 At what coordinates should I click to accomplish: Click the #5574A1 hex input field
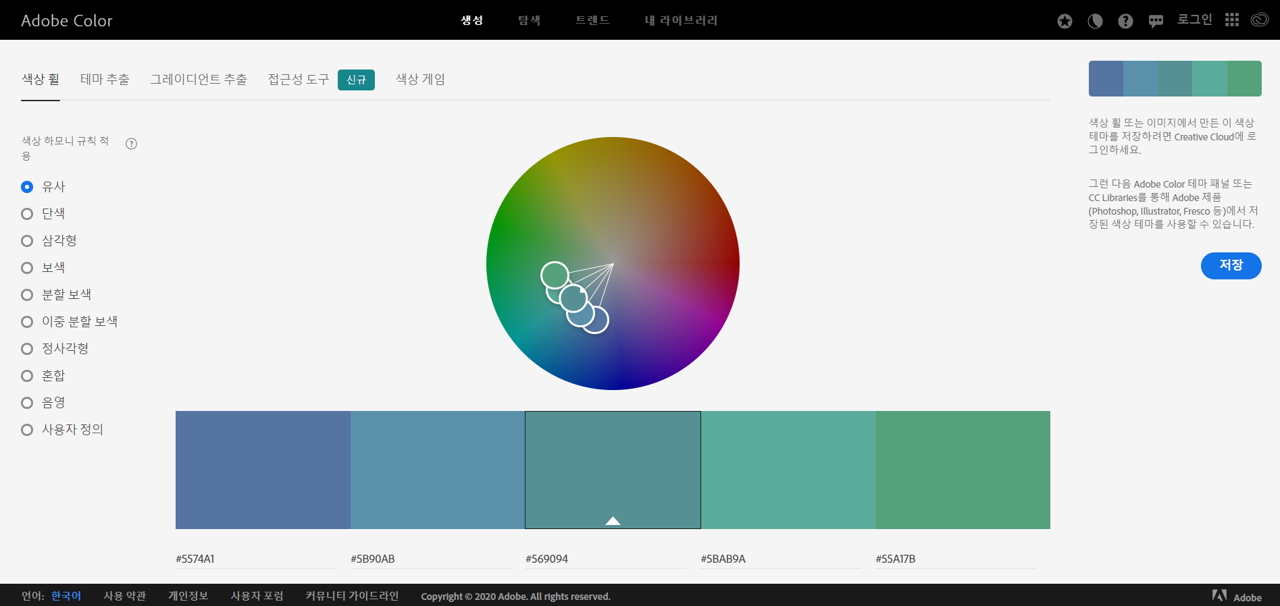pos(256,559)
